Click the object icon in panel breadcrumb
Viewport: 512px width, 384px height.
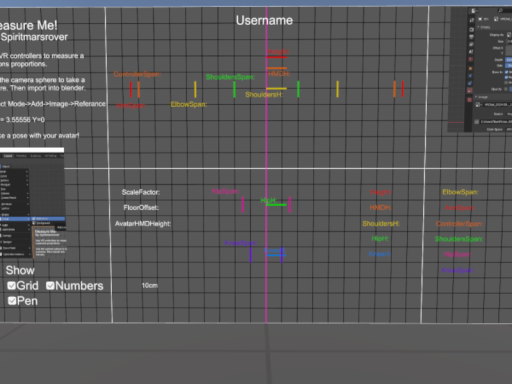tap(480, 19)
